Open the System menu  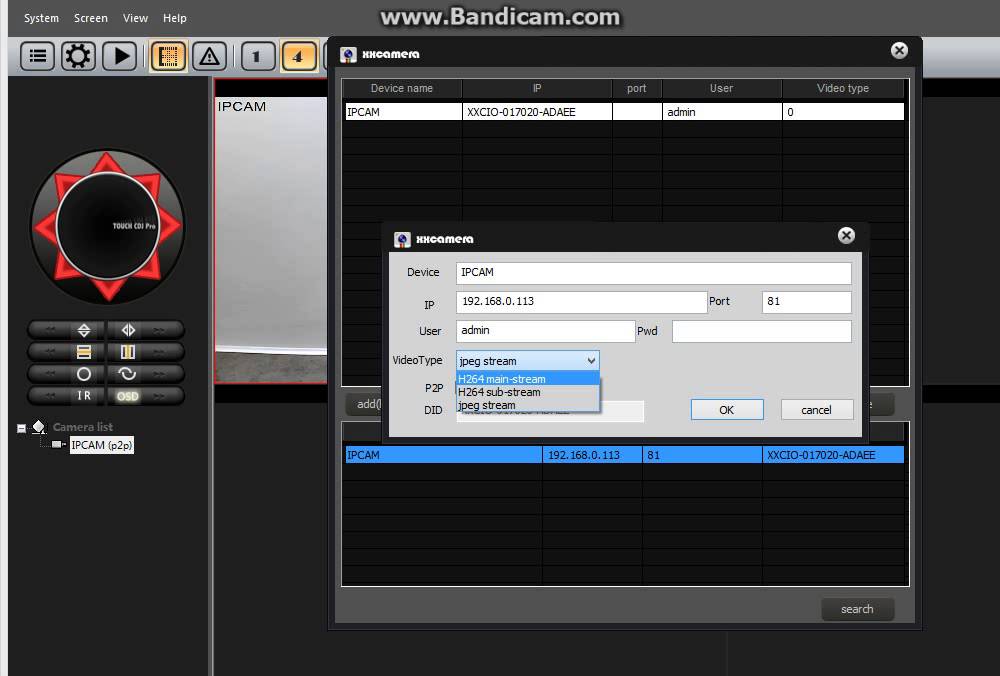pyautogui.click(x=41, y=18)
